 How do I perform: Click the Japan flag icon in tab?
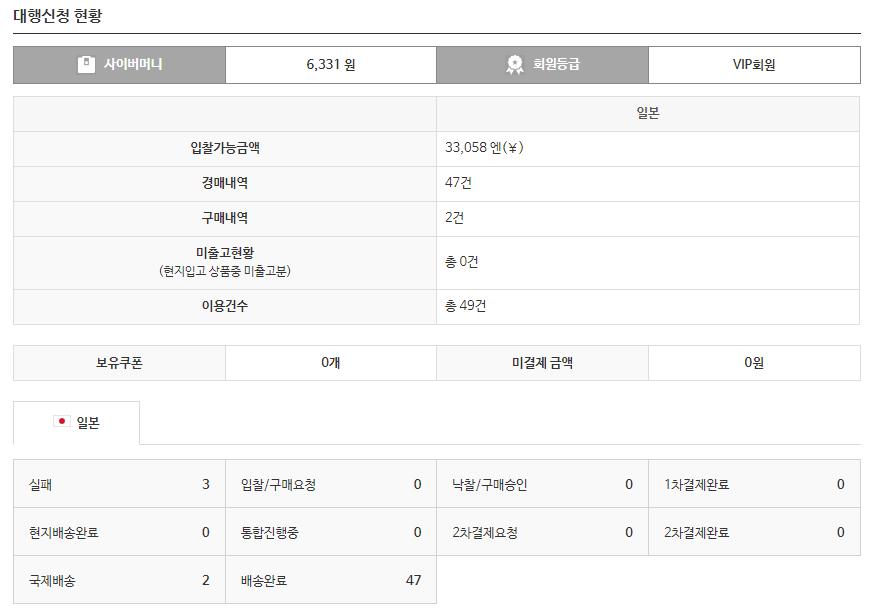62,422
